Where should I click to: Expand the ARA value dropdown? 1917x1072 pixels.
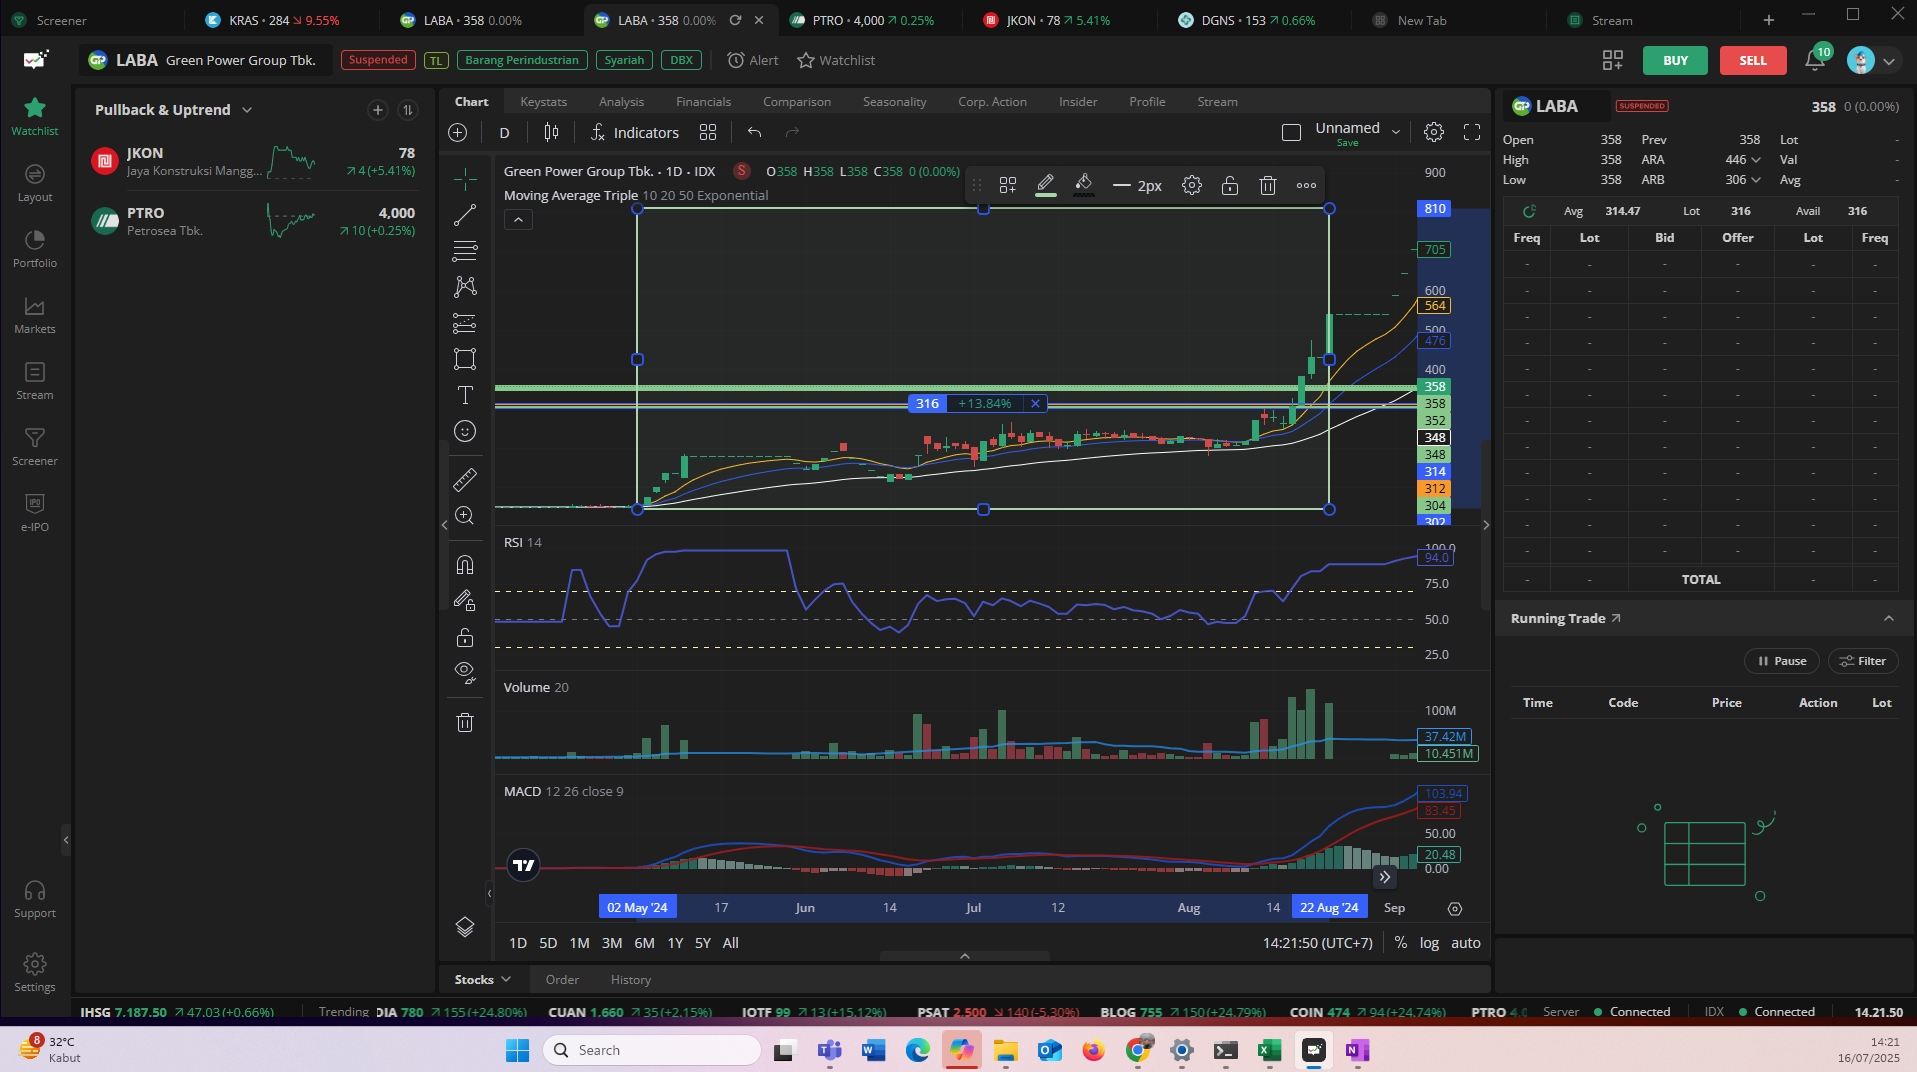click(x=1756, y=160)
